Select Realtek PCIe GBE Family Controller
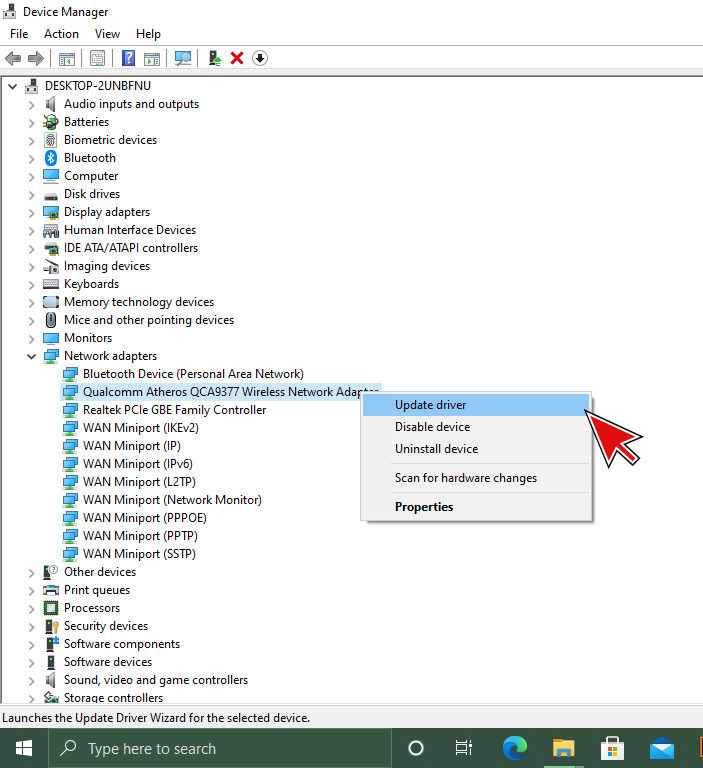The height and width of the screenshot is (768, 703). coord(174,410)
